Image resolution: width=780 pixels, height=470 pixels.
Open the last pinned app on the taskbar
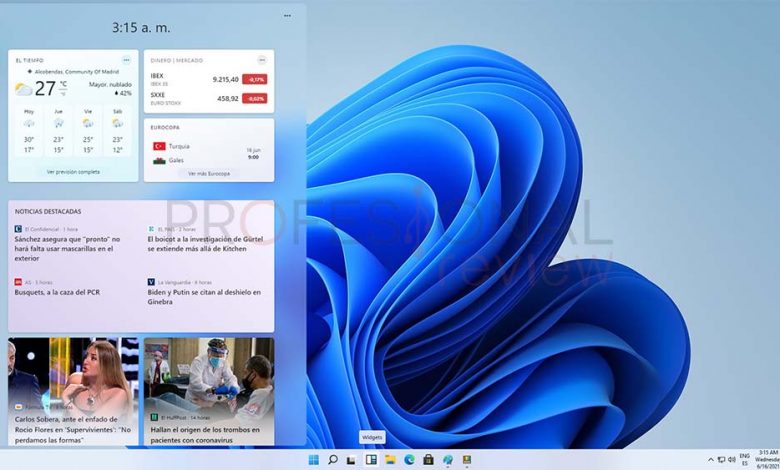[467, 460]
